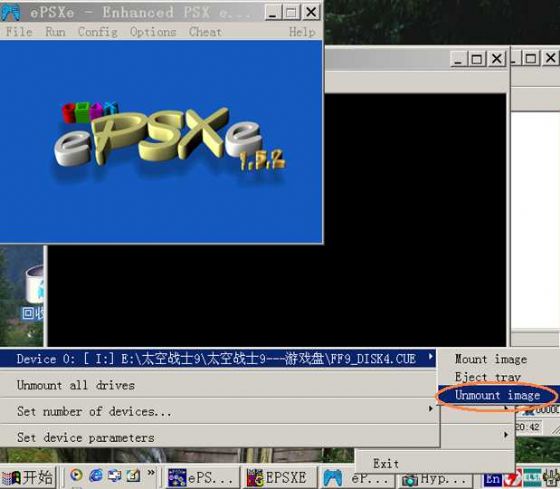This screenshot has width=560, height=489.
Task: Launch Windows Media Player quick launch icon
Action: tap(76, 475)
